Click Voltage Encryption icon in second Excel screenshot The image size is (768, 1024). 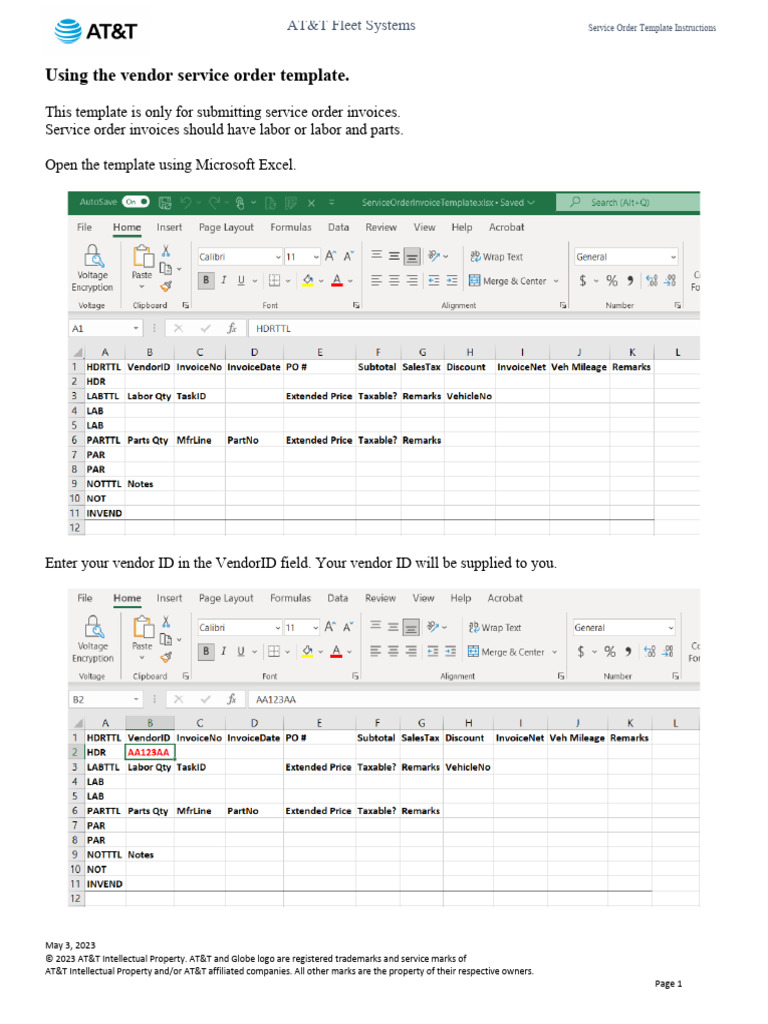(x=93, y=627)
